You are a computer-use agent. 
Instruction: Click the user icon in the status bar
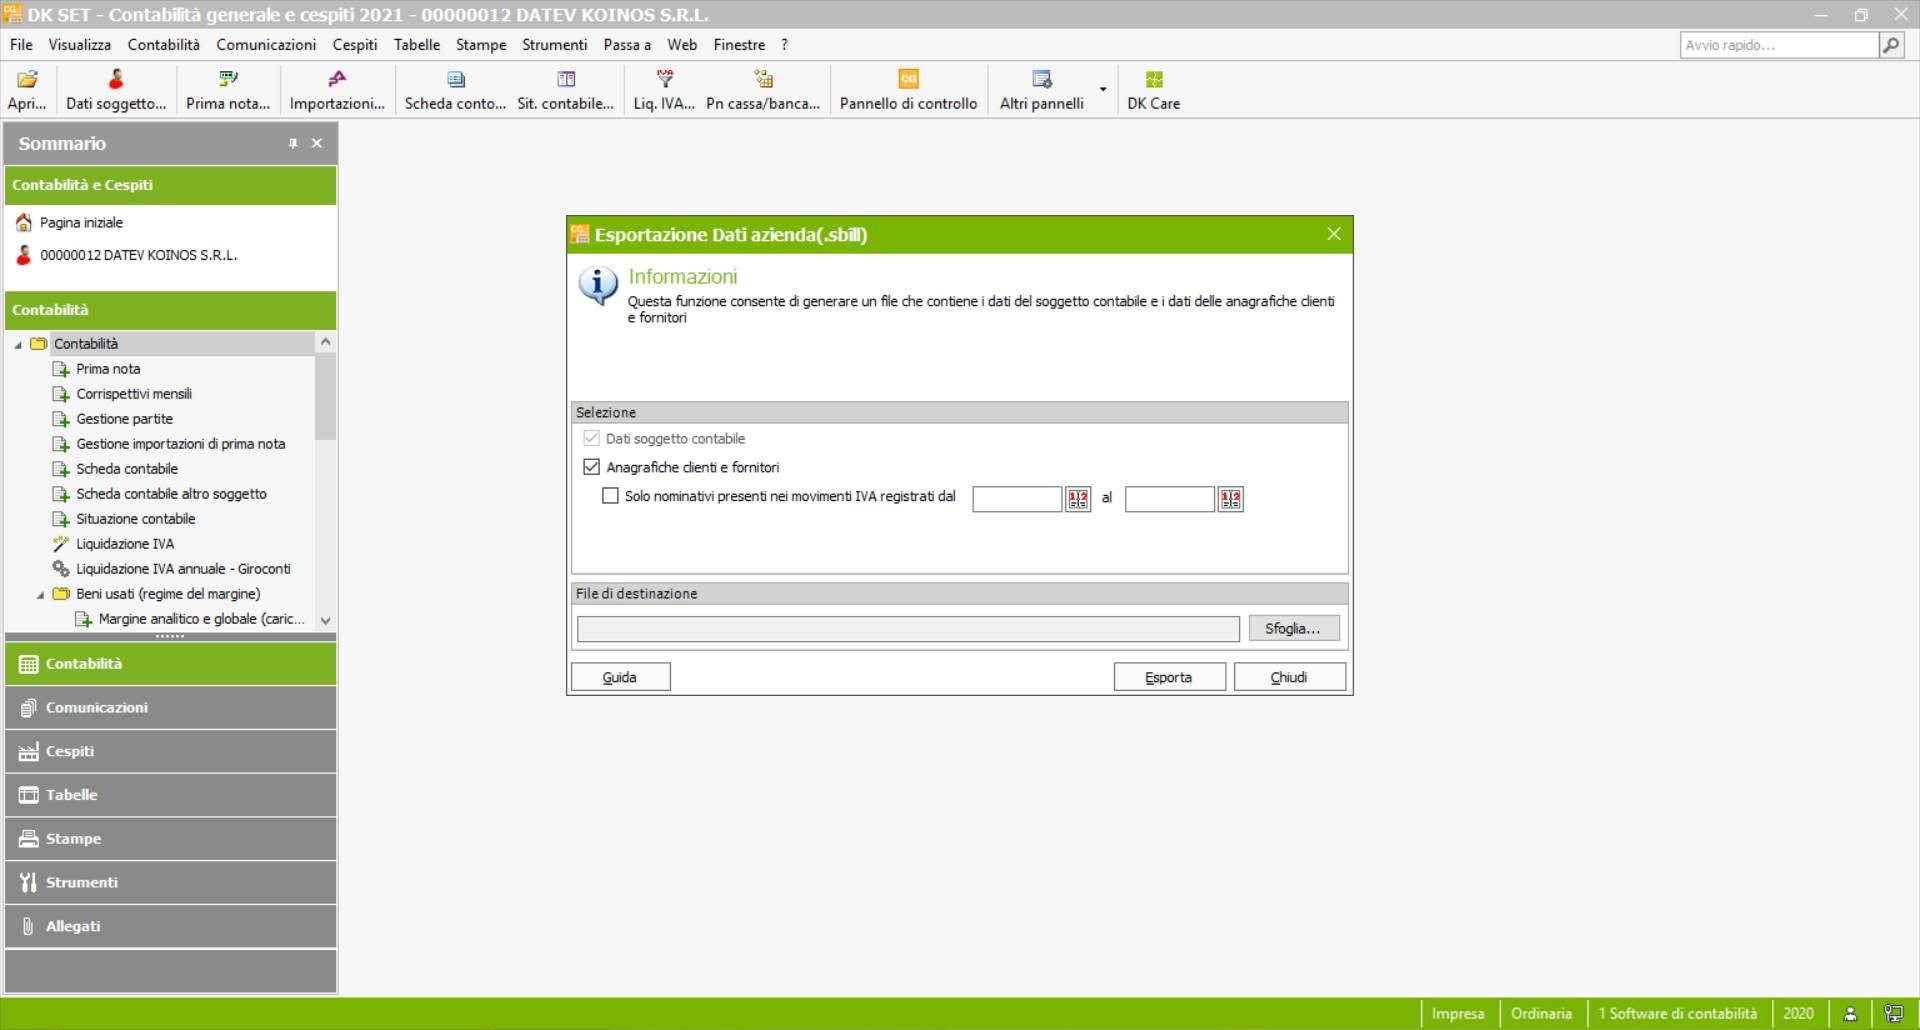(1850, 1013)
